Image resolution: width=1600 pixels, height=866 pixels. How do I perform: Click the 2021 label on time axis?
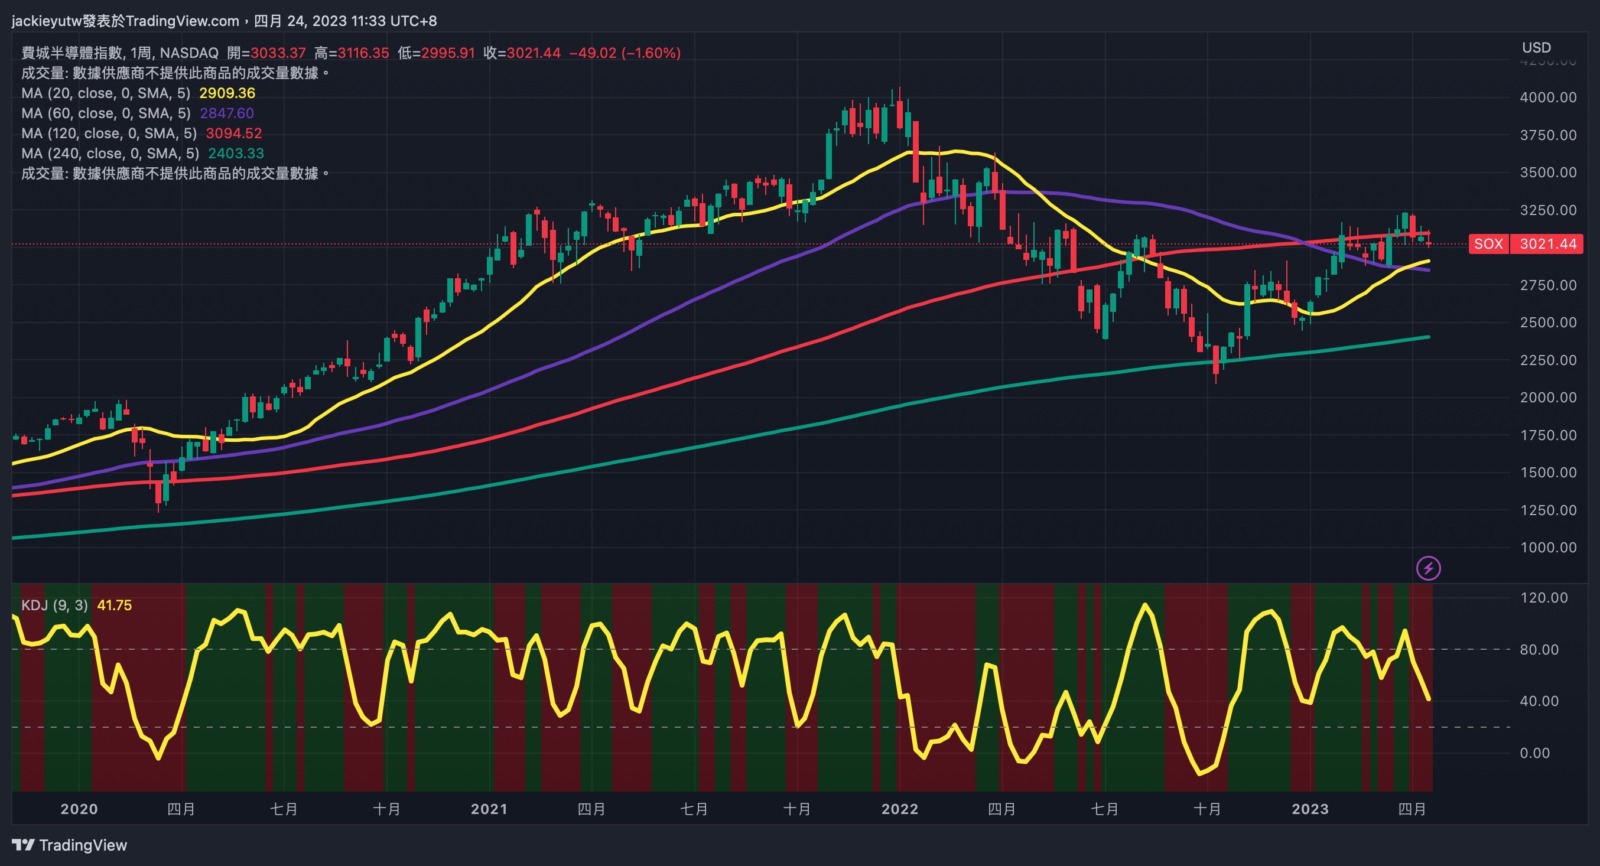(489, 809)
